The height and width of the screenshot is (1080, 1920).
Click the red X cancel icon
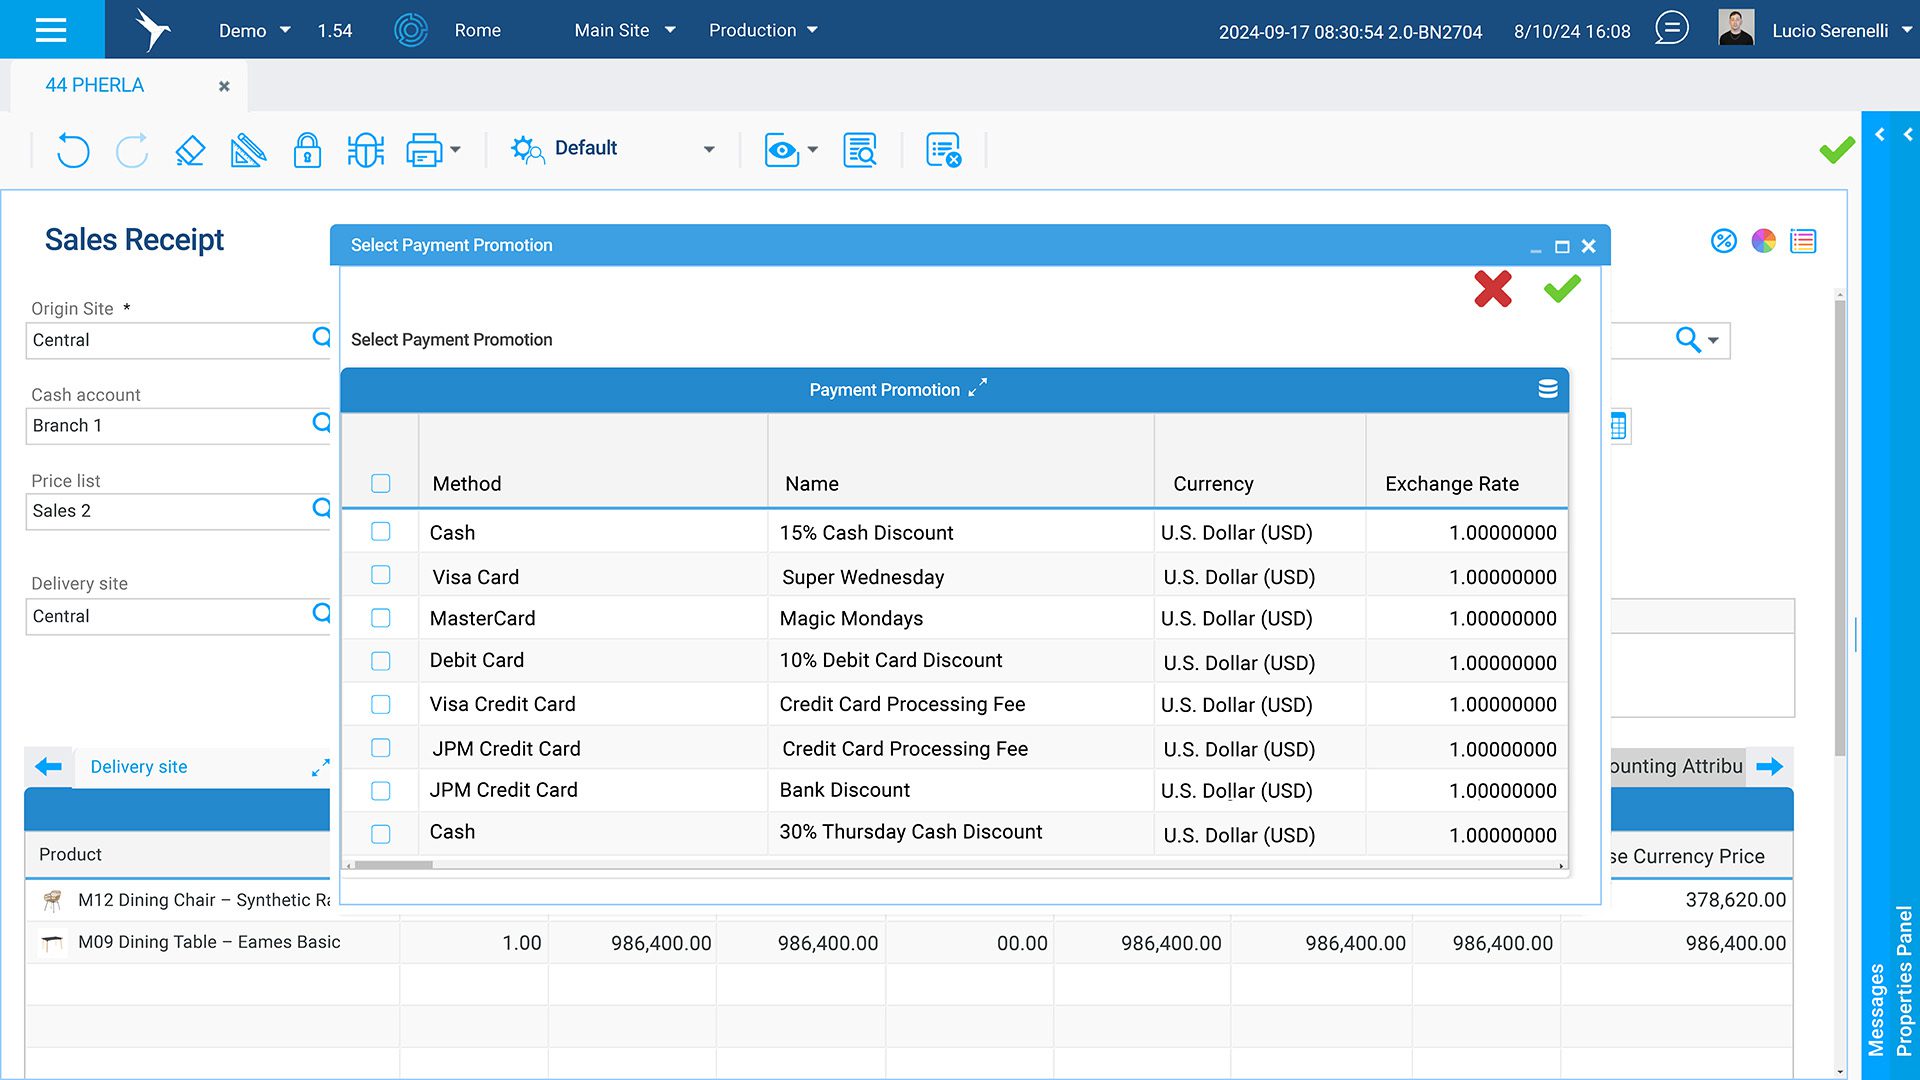click(x=1492, y=289)
